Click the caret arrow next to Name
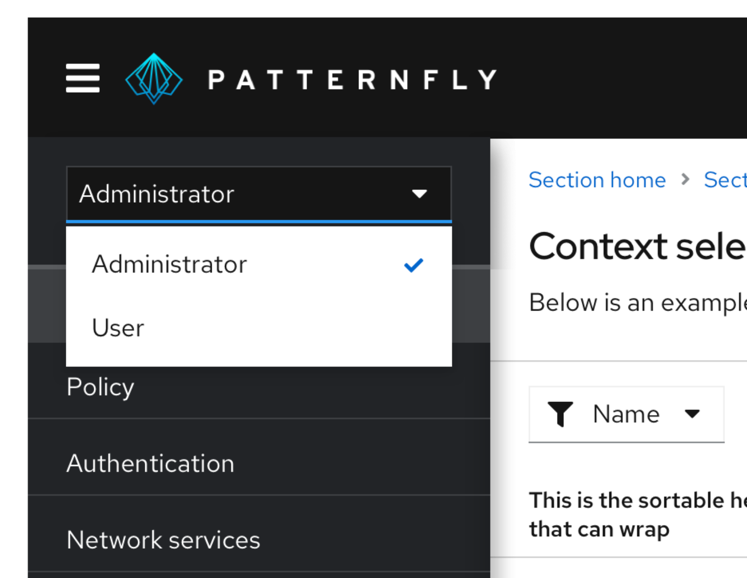Viewport: 747px width, 578px height. [x=692, y=414]
